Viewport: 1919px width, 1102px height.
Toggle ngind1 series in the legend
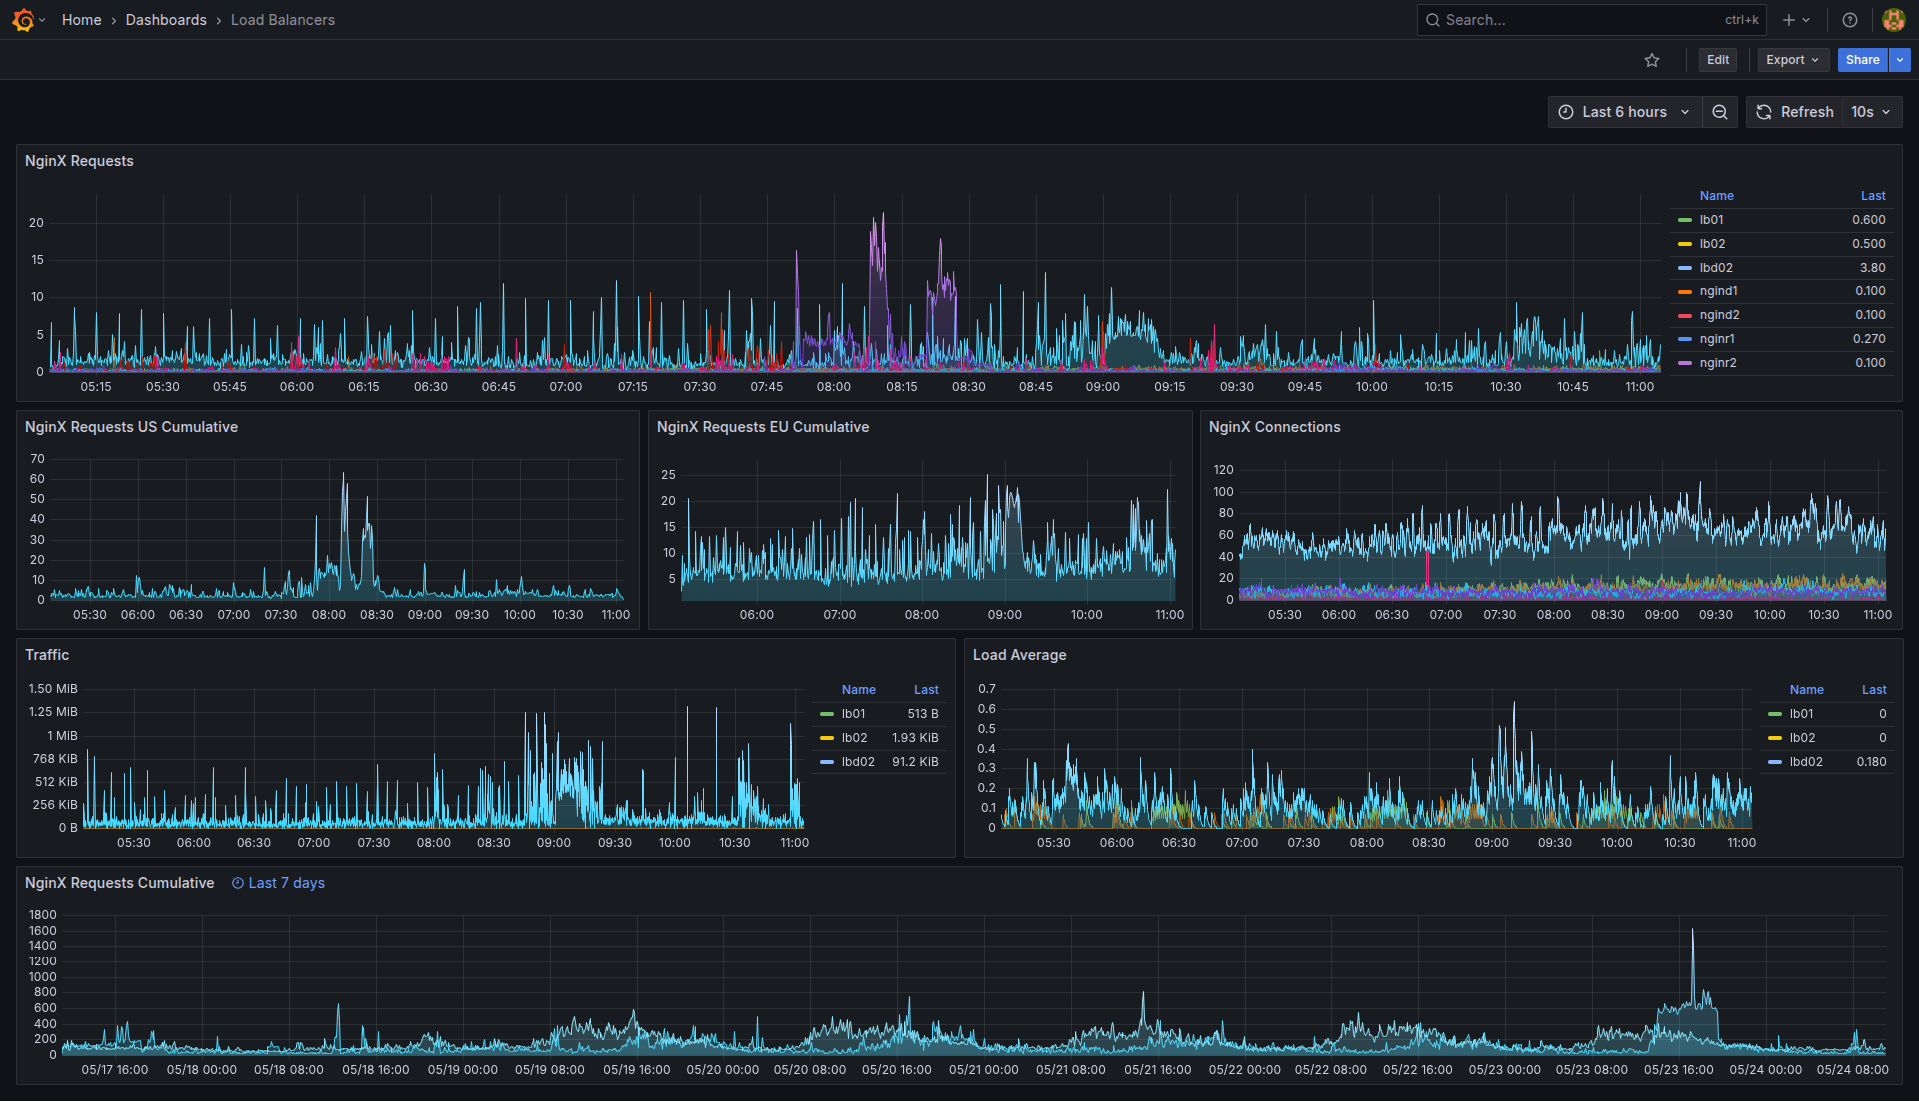click(1718, 291)
